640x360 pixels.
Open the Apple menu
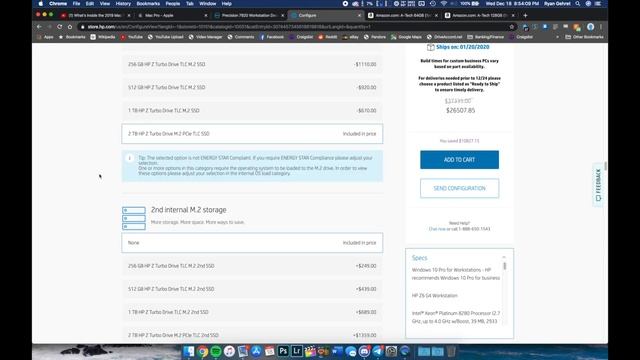pyautogui.click(x=41, y=3)
